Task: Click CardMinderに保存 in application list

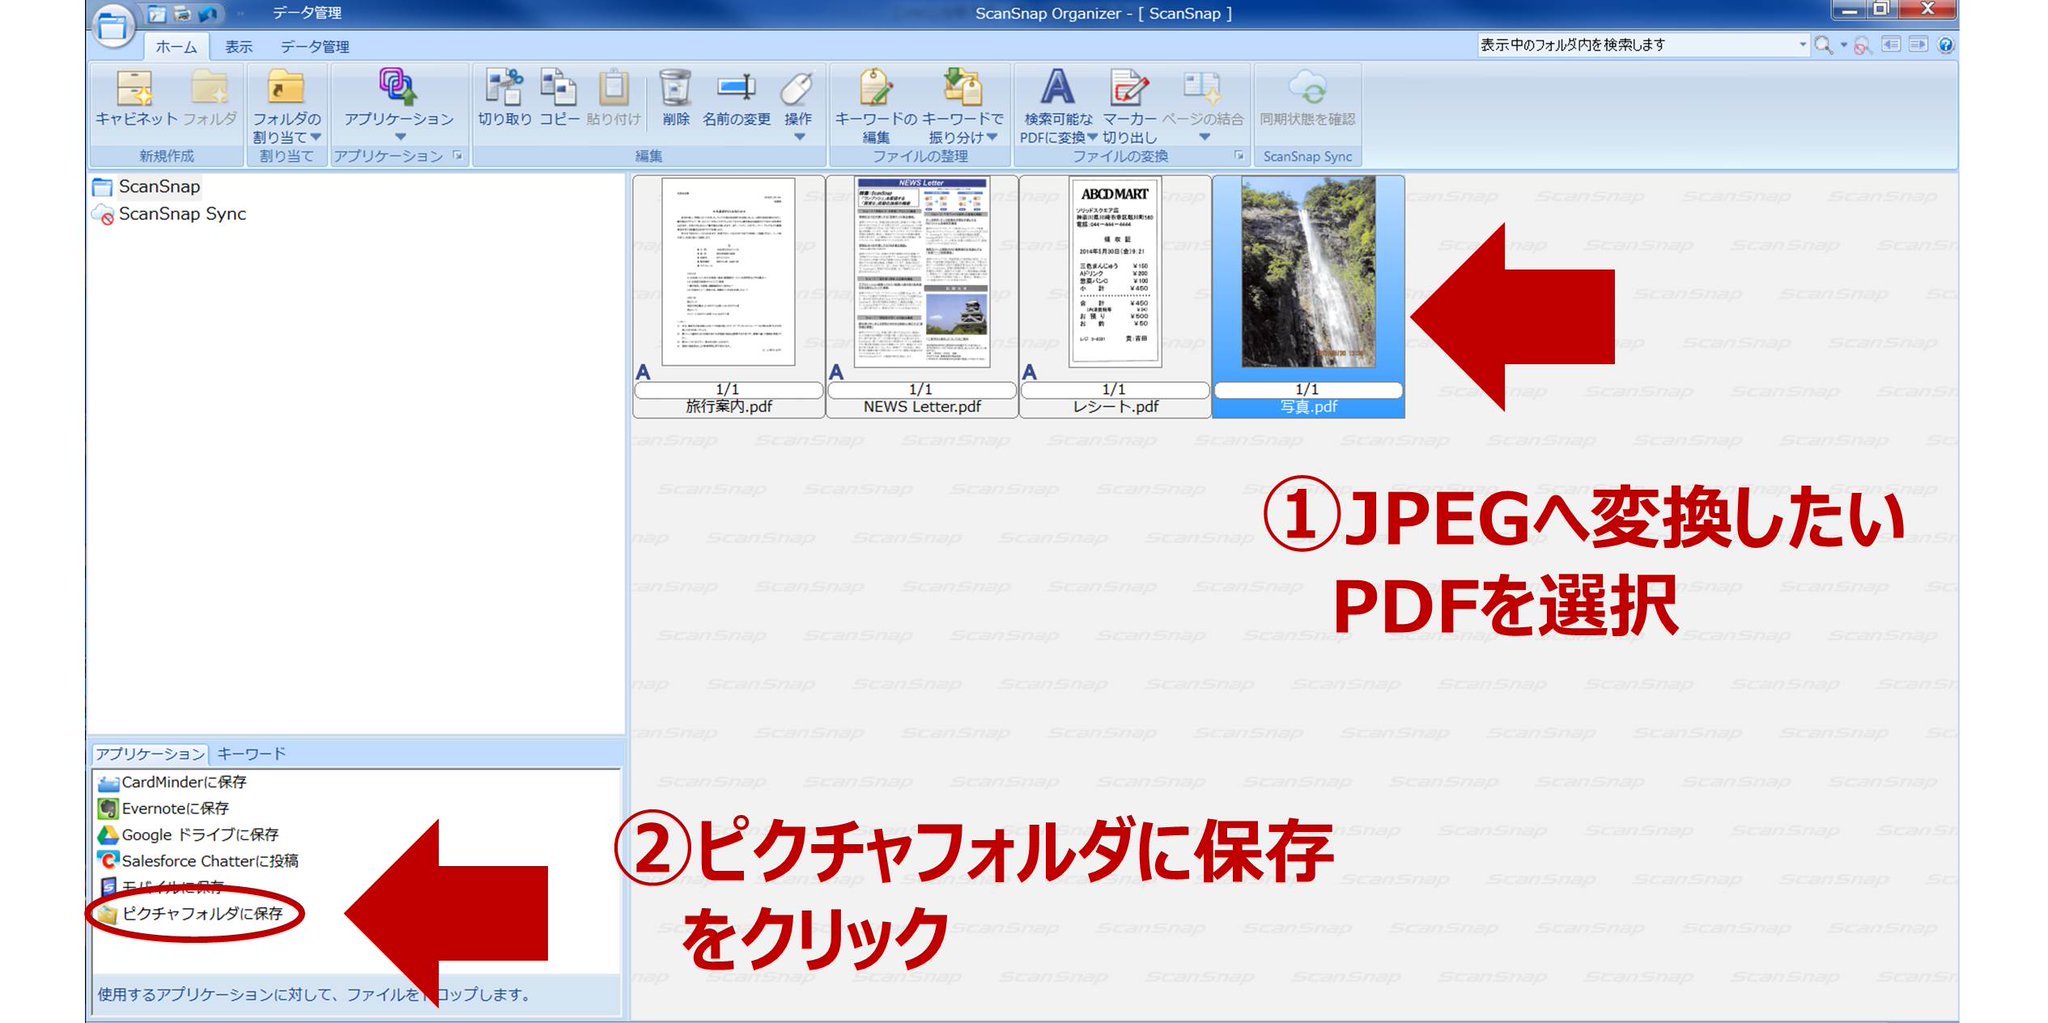Action: (172, 782)
